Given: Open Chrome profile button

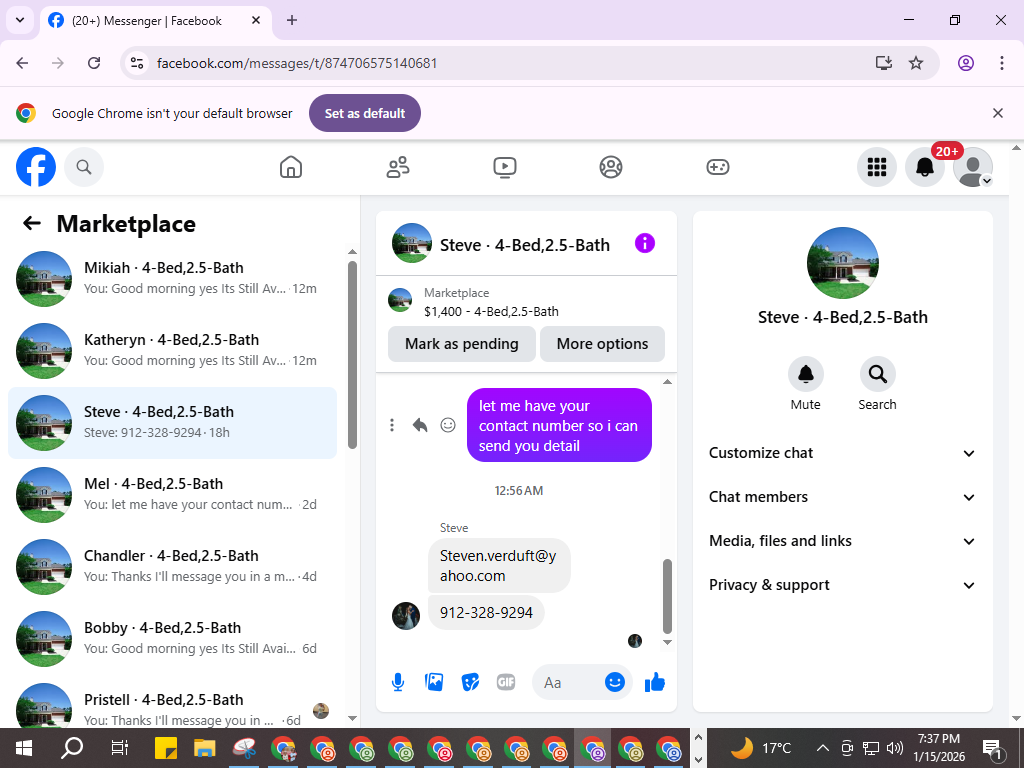Looking at the screenshot, I should pyautogui.click(x=966, y=63).
